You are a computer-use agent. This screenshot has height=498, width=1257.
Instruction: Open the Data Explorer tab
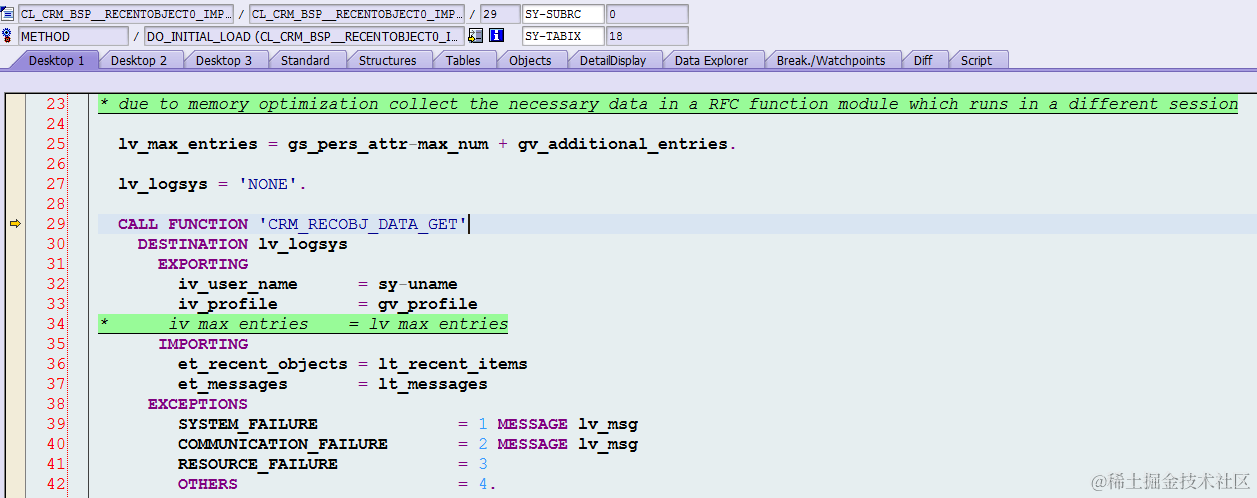[x=711, y=60]
